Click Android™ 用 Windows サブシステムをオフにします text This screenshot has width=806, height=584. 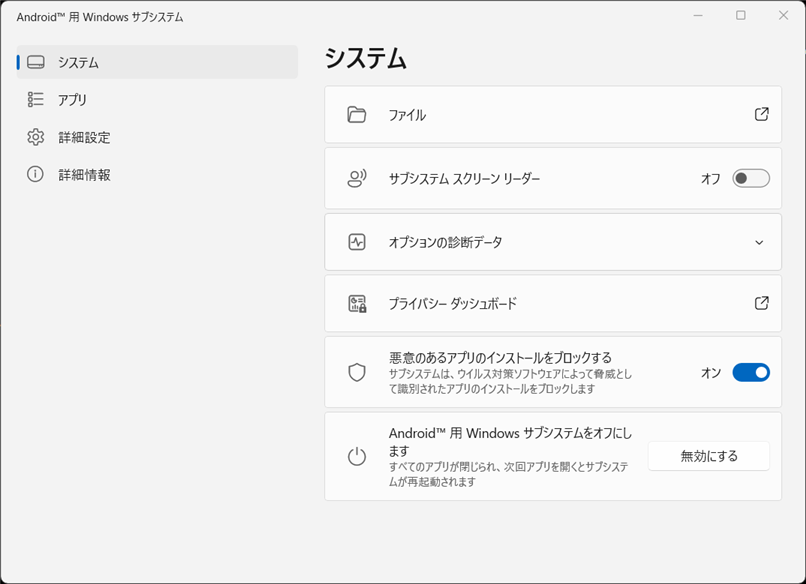tap(510, 442)
